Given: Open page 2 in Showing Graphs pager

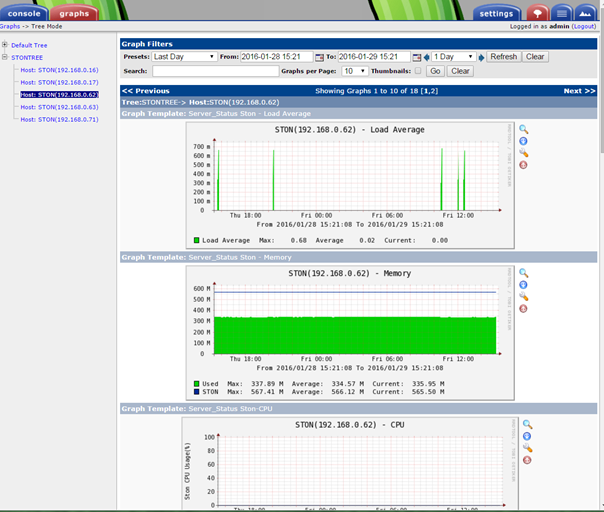Looking at the screenshot, I should pos(433,91).
